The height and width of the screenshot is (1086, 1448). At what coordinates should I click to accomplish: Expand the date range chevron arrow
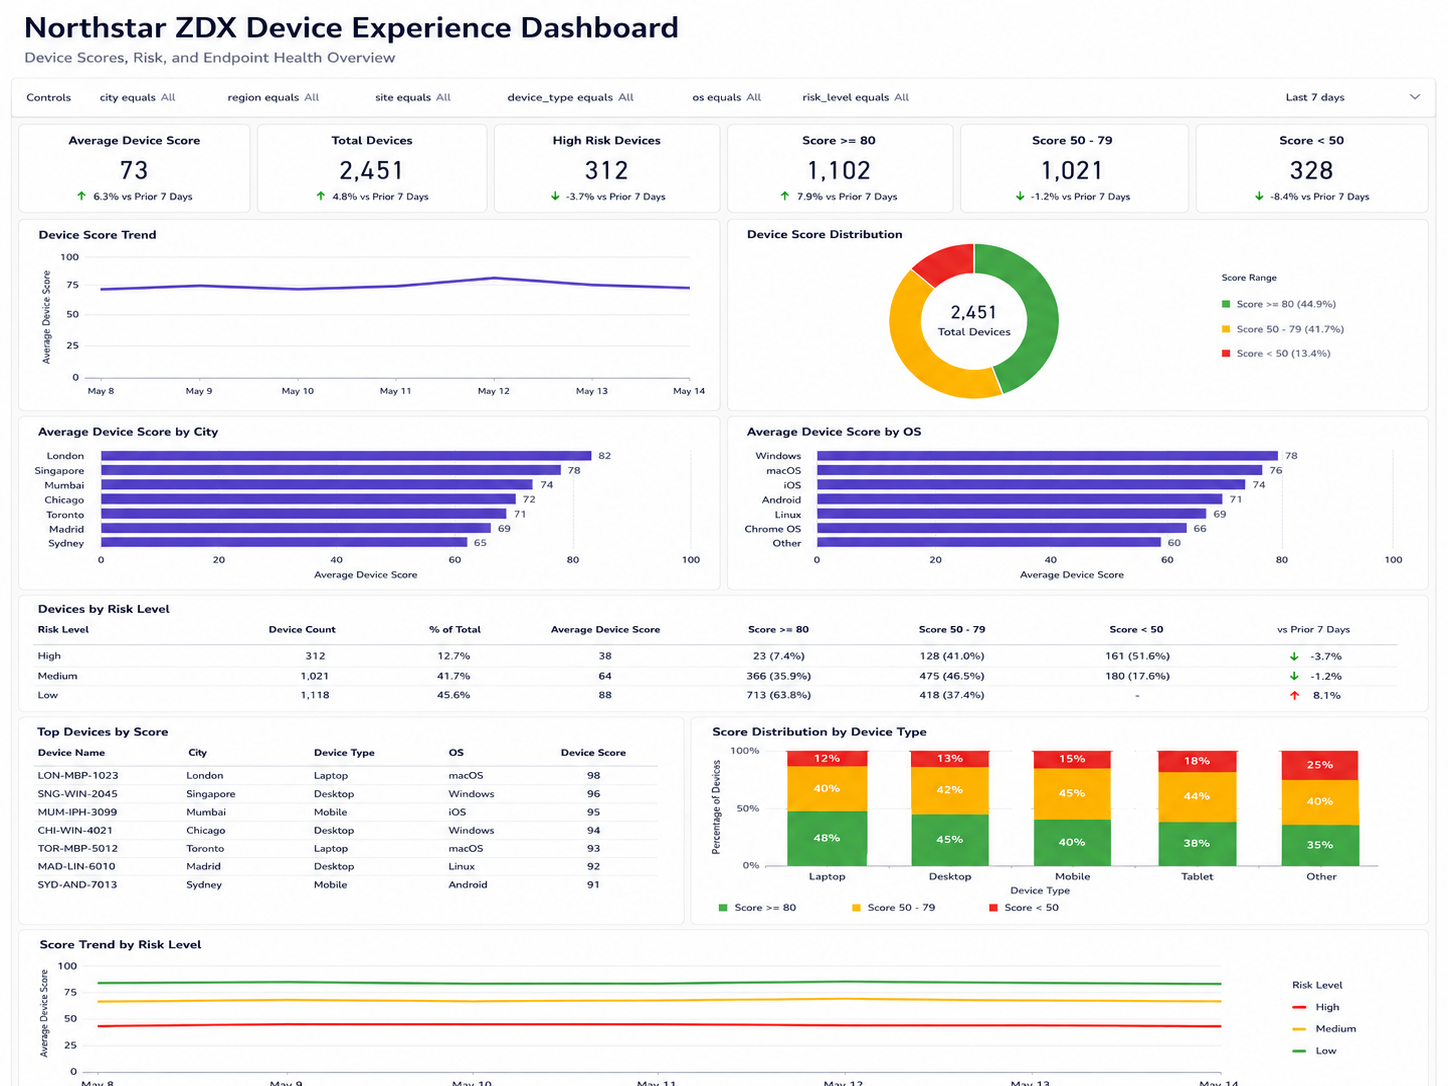click(1415, 97)
